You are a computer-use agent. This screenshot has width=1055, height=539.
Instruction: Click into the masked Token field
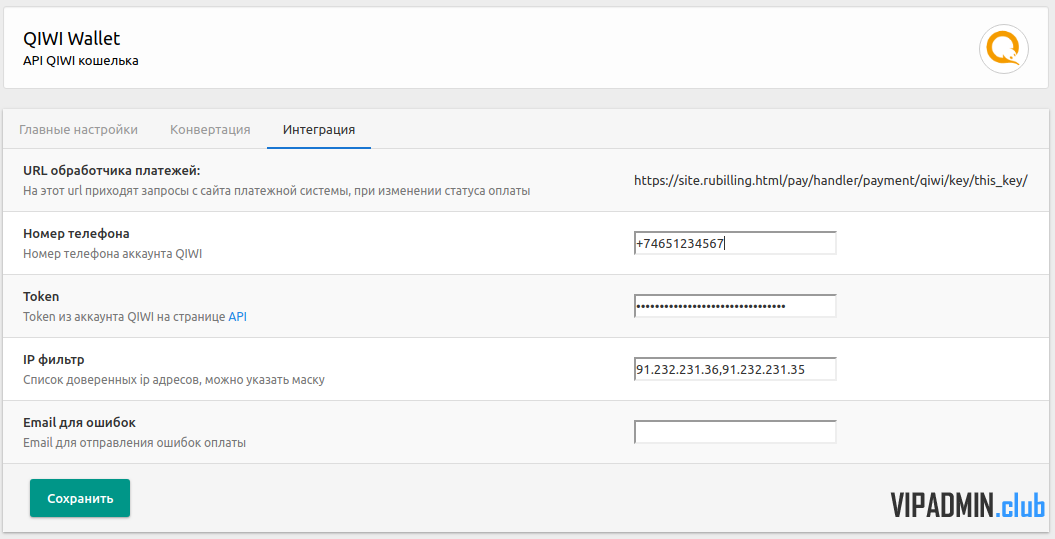pyautogui.click(x=735, y=306)
